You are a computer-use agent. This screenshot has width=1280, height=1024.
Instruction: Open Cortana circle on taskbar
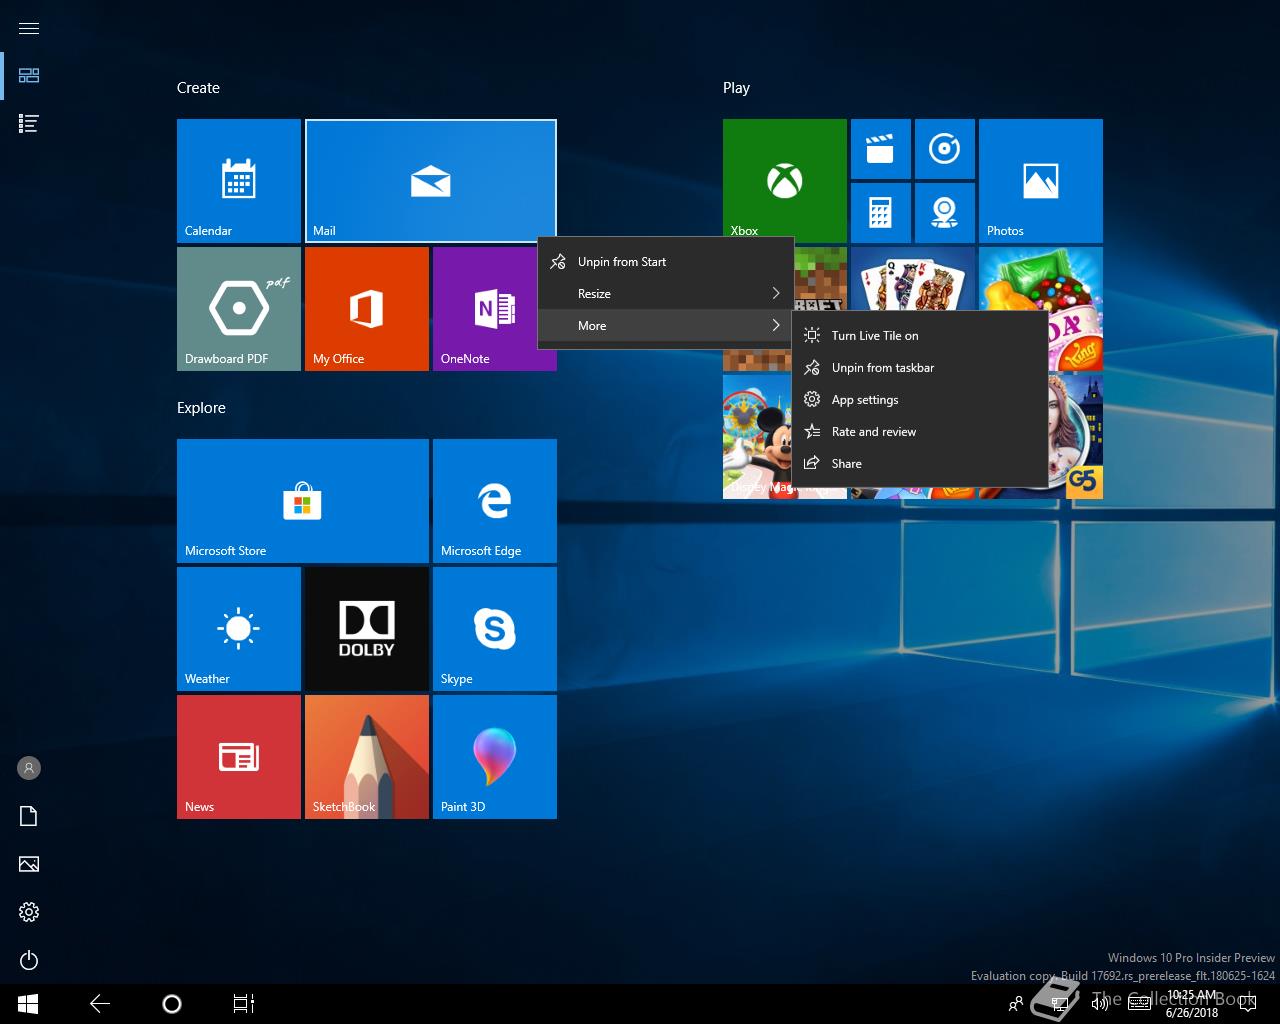point(172,1004)
